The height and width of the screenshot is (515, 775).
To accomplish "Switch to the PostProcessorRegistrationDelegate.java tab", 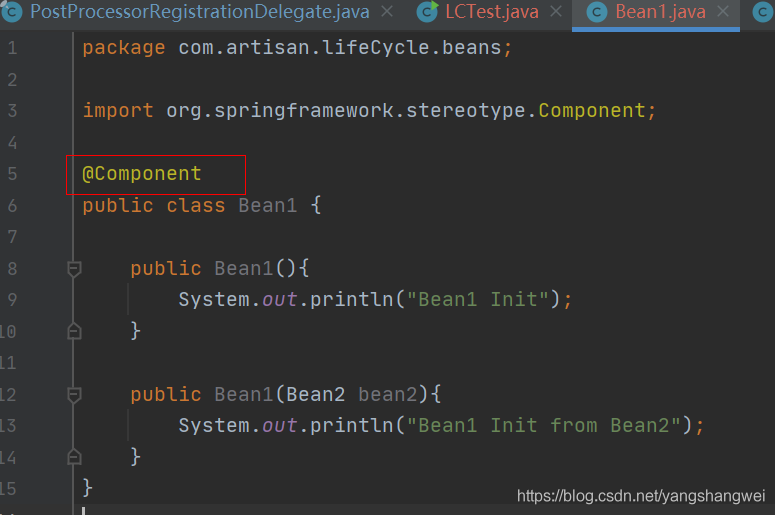I will (200, 13).
